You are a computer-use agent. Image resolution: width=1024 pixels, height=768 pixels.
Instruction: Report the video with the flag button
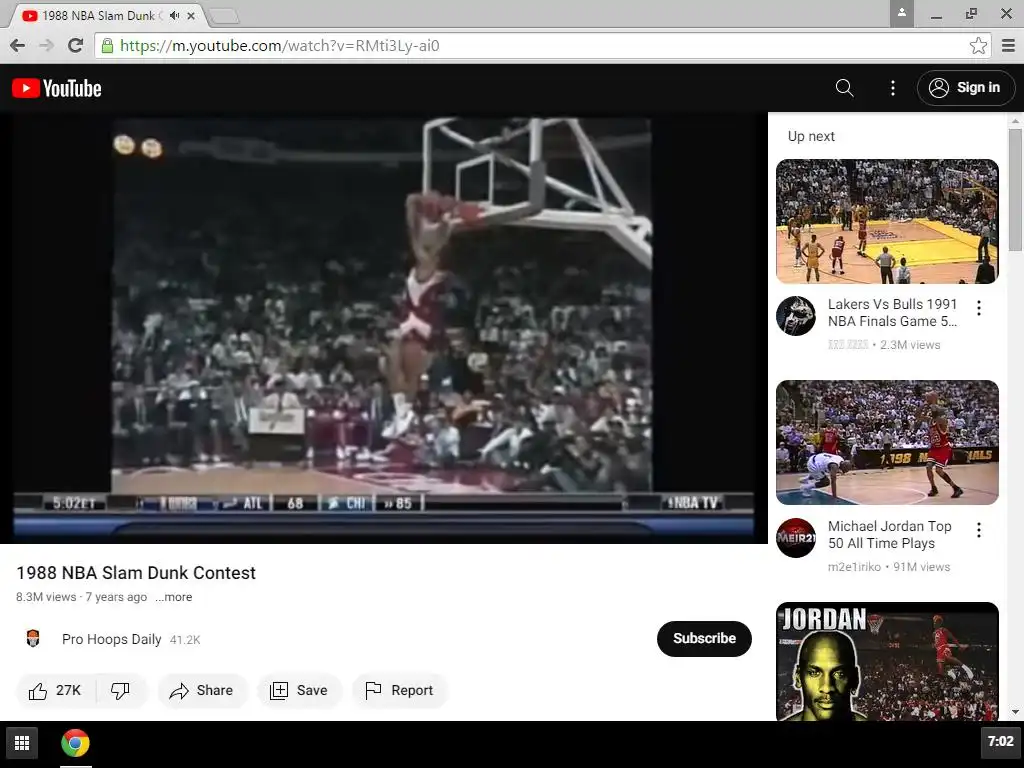pyautogui.click(x=399, y=690)
